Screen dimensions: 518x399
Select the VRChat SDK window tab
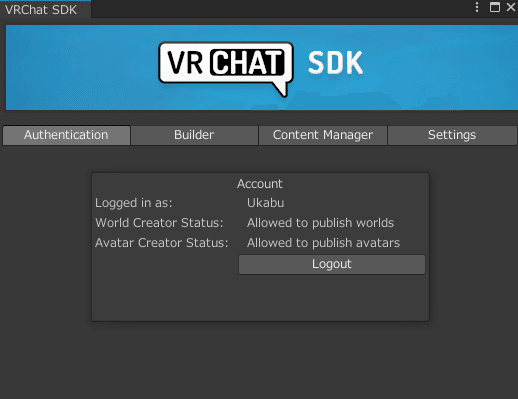pyautogui.click(x=45, y=9)
